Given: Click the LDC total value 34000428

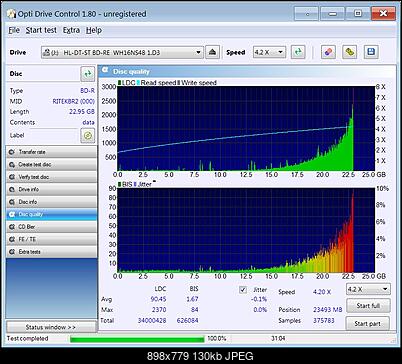Looking at the screenshot, I should pos(152,320).
